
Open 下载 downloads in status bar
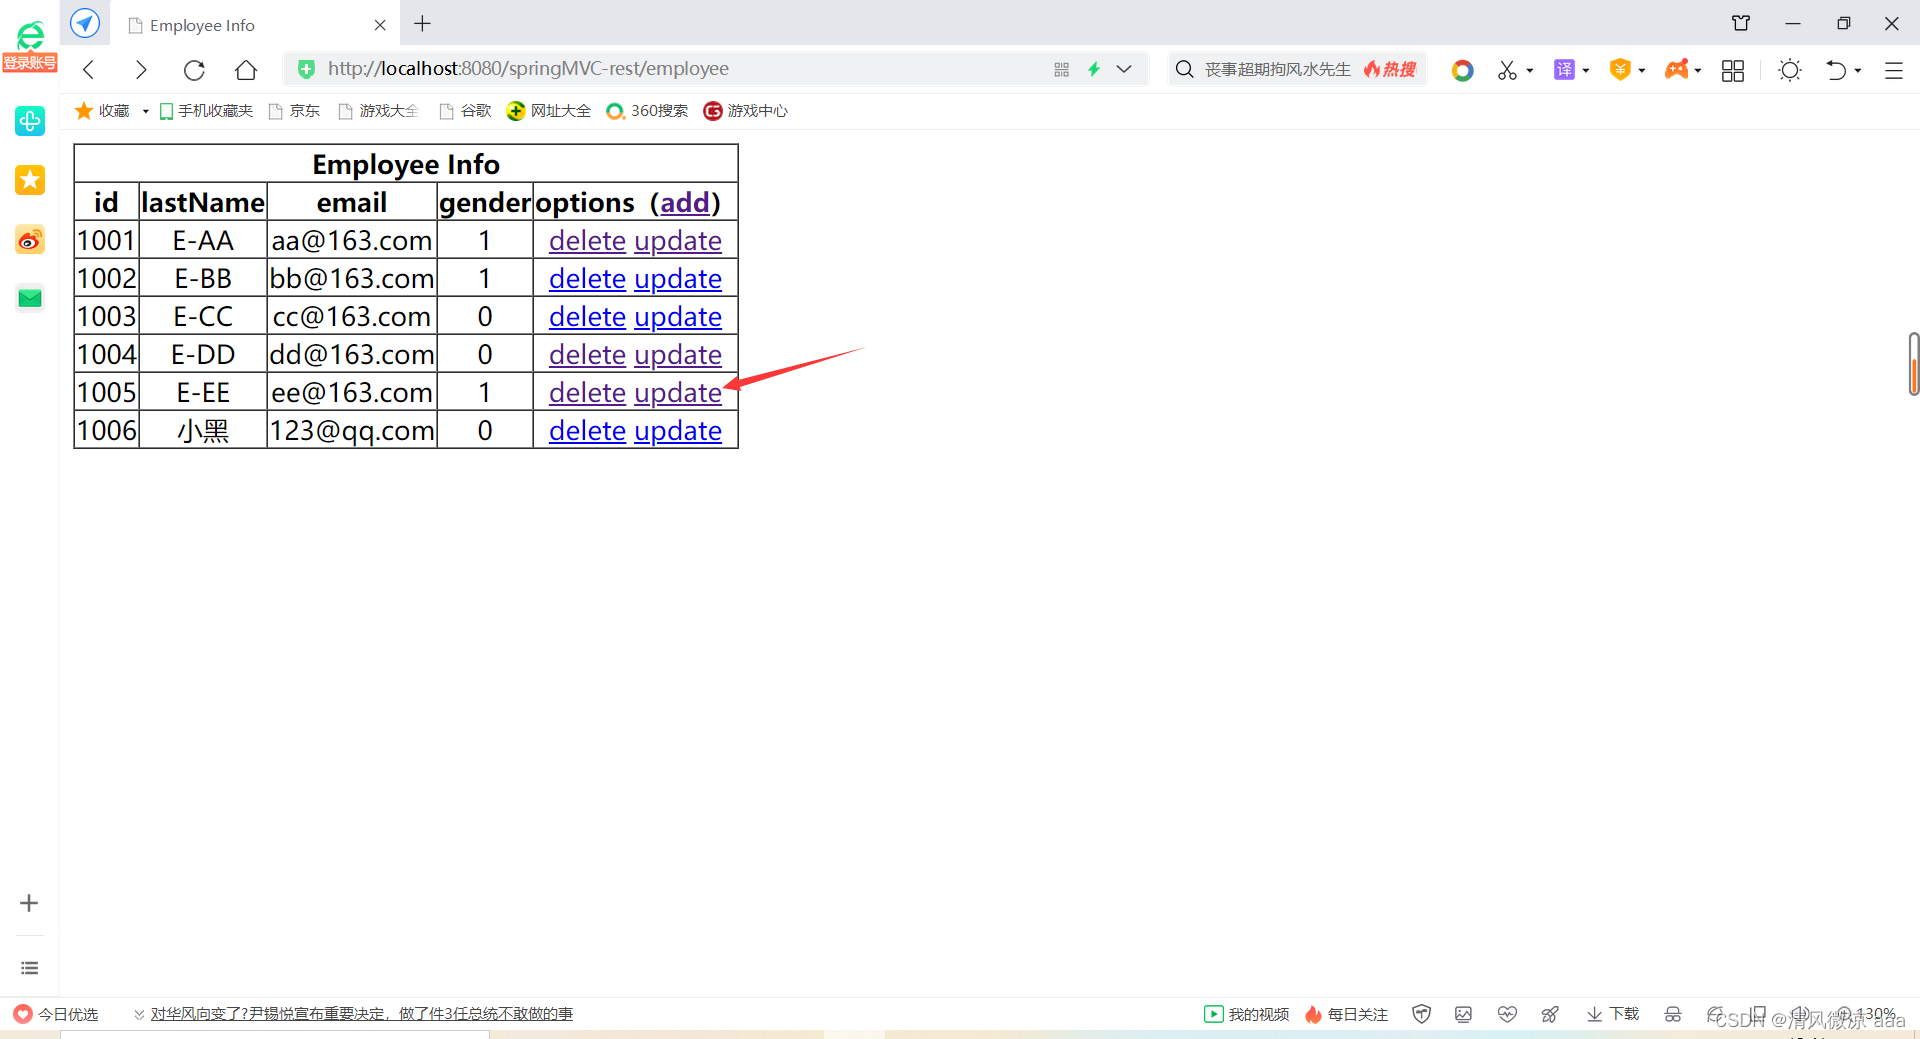(1613, 1014)
